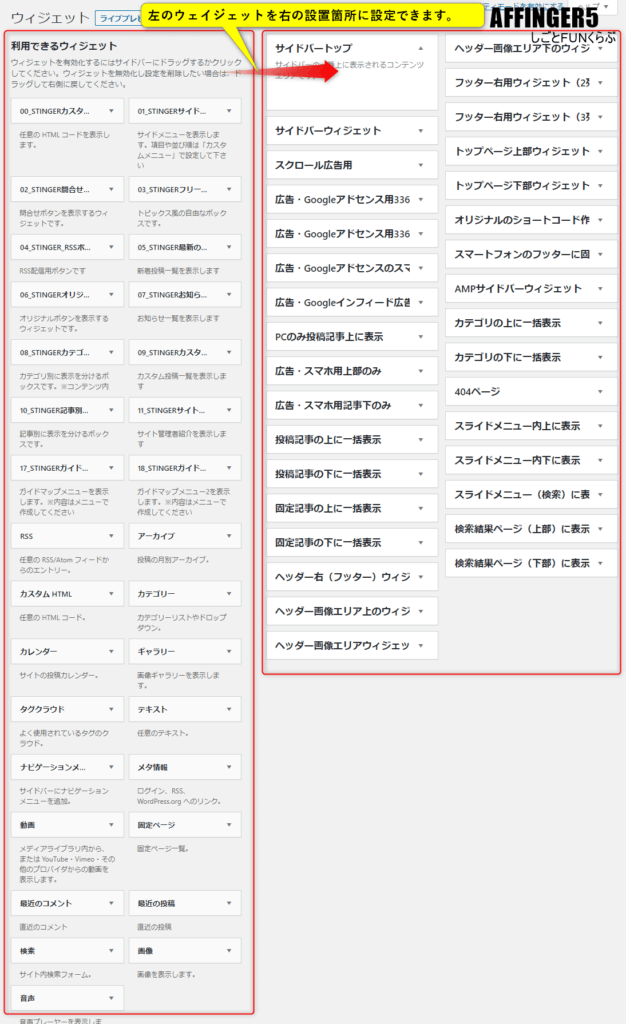Expand ヘッダー画像エリア上のウィジ area
The width and height of the screenshot is (626, 1024).
[x=421, y=611]
